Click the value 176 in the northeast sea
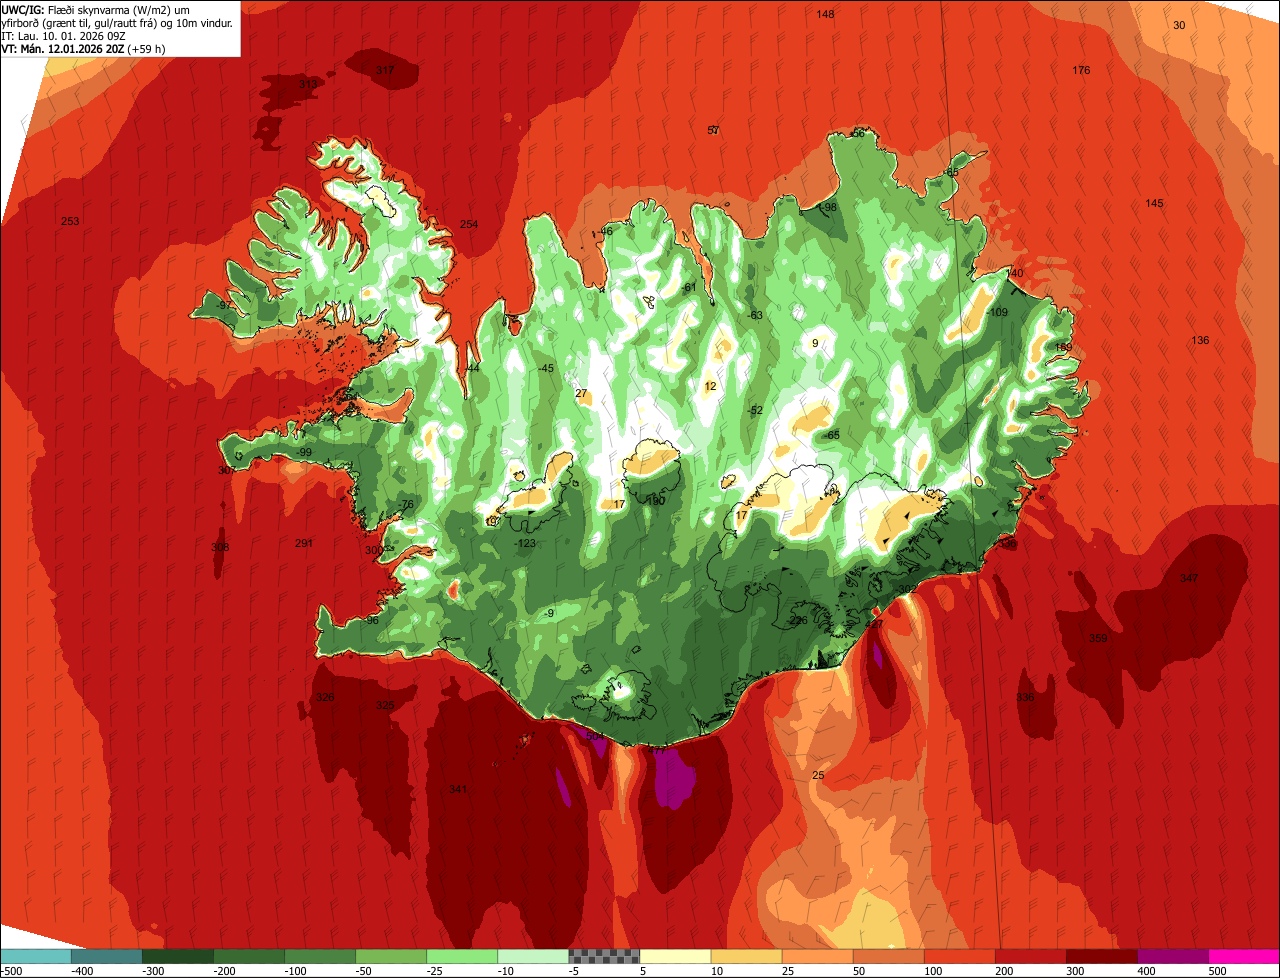 [1081, 70]
